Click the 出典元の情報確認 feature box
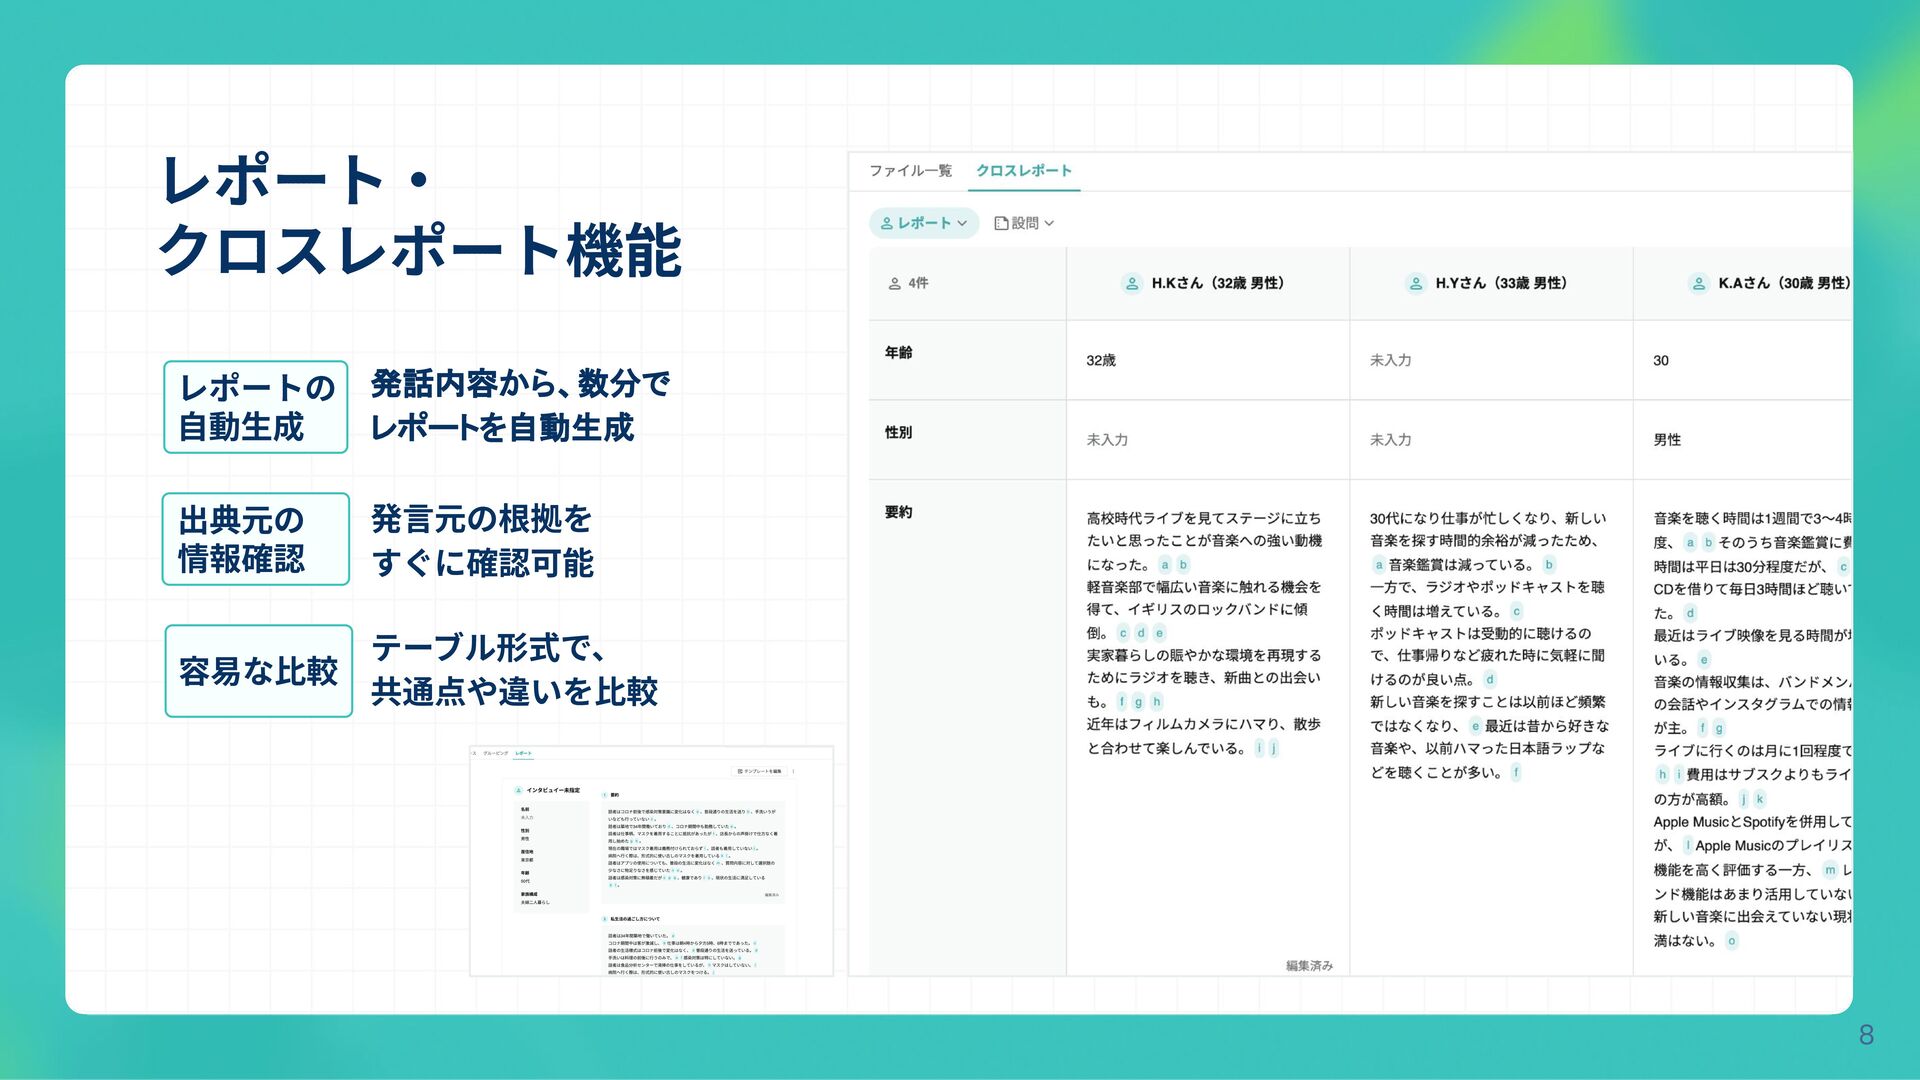Screen dimensions: 1920x1080 click(x=256, y=539)
